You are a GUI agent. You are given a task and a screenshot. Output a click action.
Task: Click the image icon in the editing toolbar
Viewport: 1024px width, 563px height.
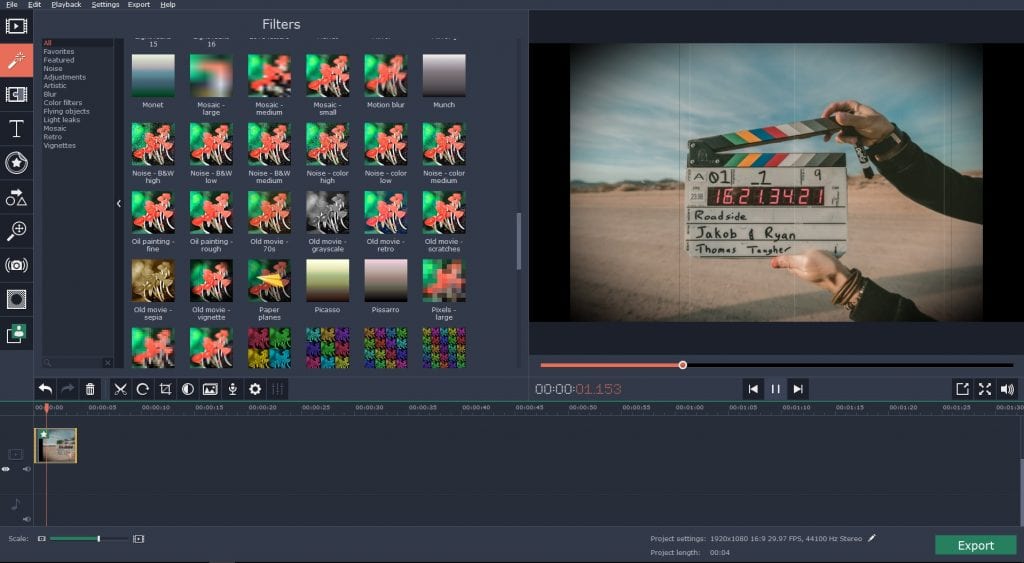[x=210, y=389]
